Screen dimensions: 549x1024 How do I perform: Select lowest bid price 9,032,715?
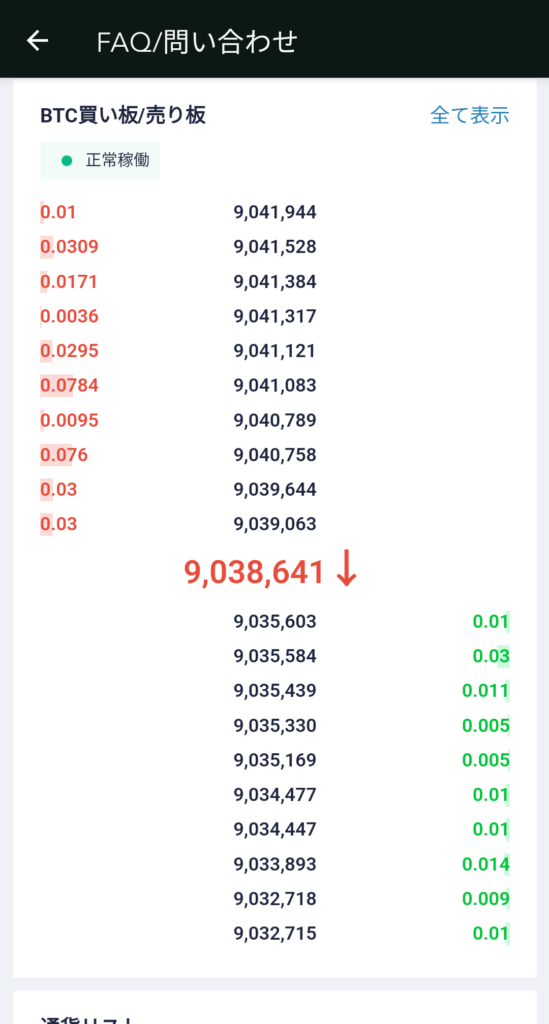275,933
